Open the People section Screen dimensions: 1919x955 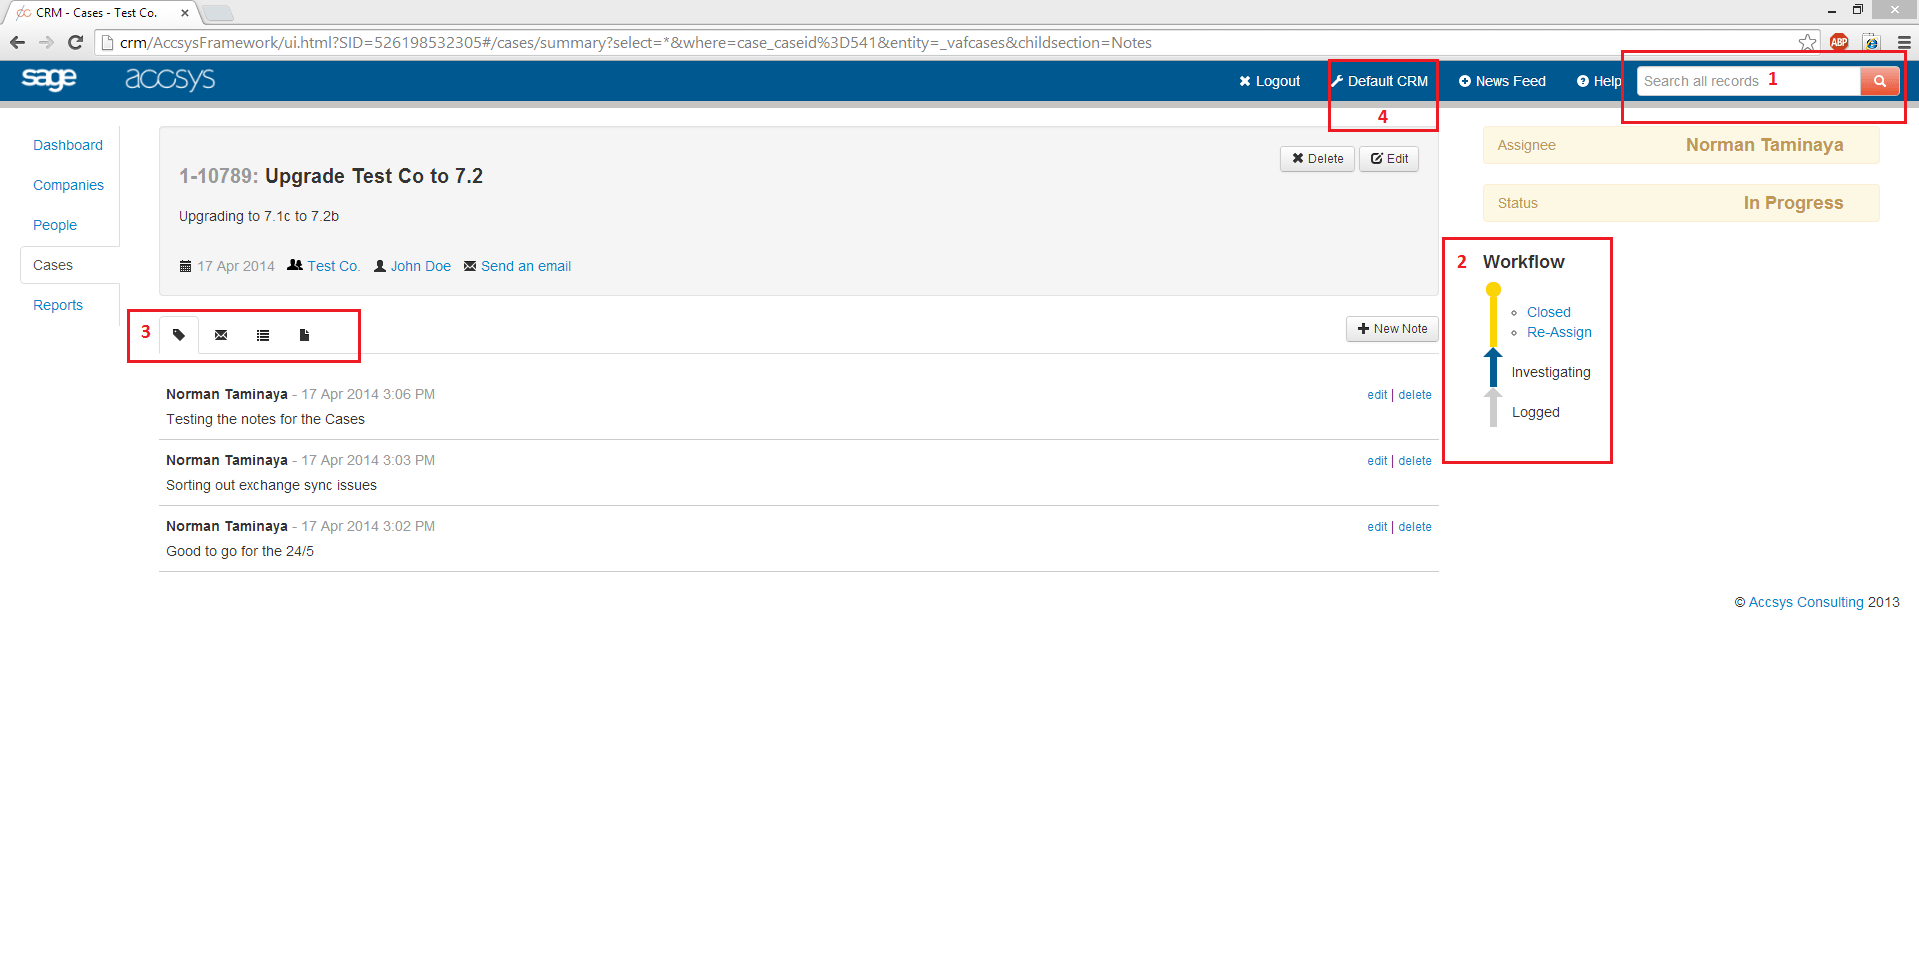(x=55, y=225)
